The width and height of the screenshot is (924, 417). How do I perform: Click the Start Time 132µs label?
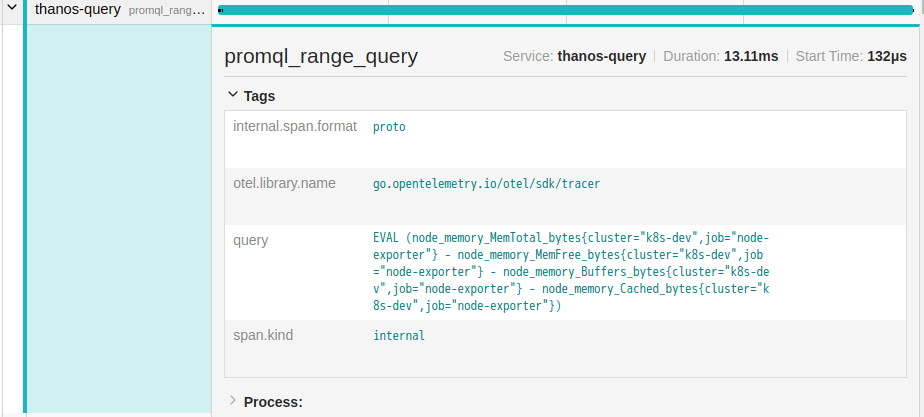click(851, 57)
